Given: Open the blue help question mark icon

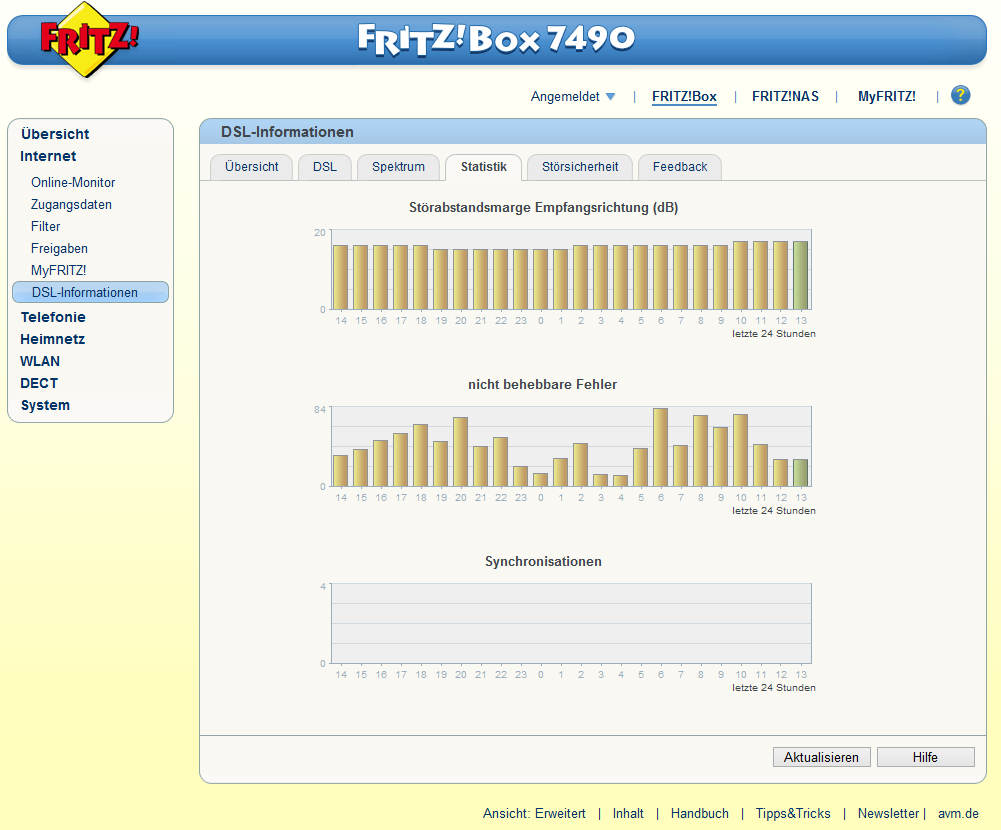Looking at the screenshot, I should (x=960, y=96).
